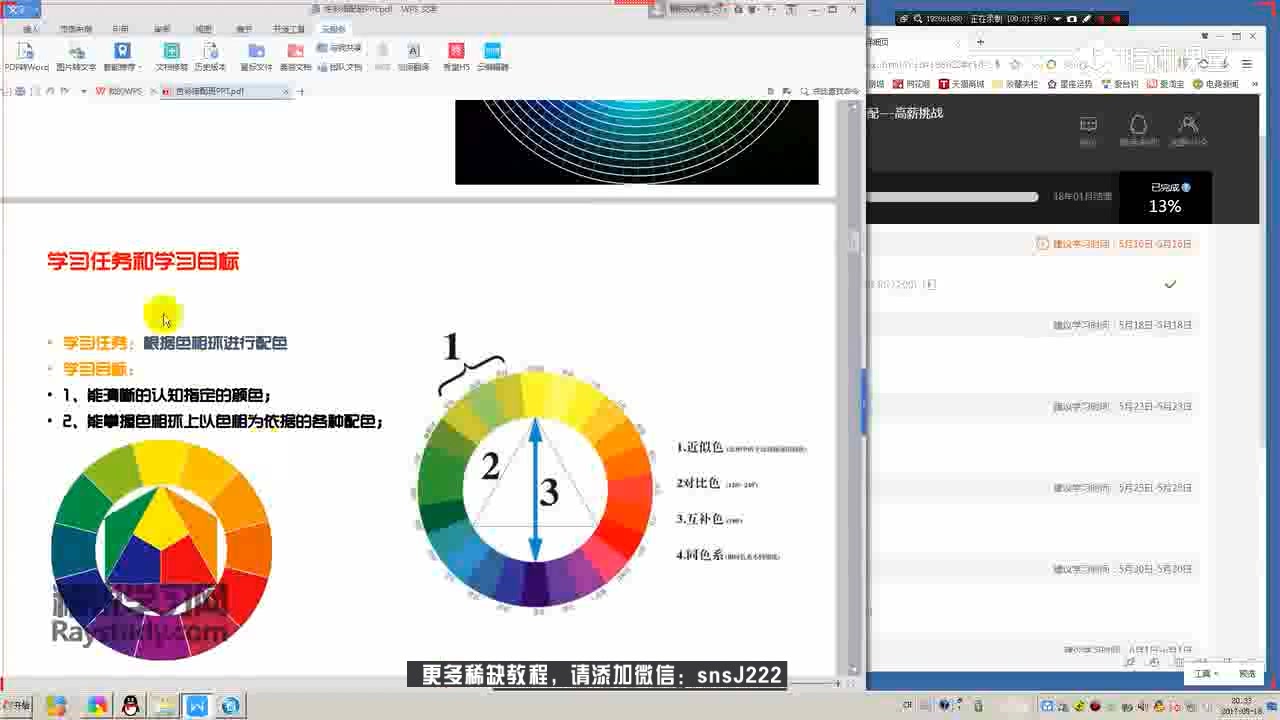Click the 爱淘宝 bookmark in browser

1166,84
